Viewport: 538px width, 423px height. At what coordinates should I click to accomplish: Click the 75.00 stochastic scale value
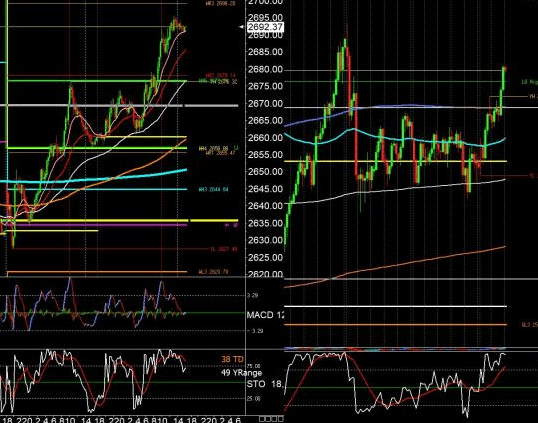253,366
